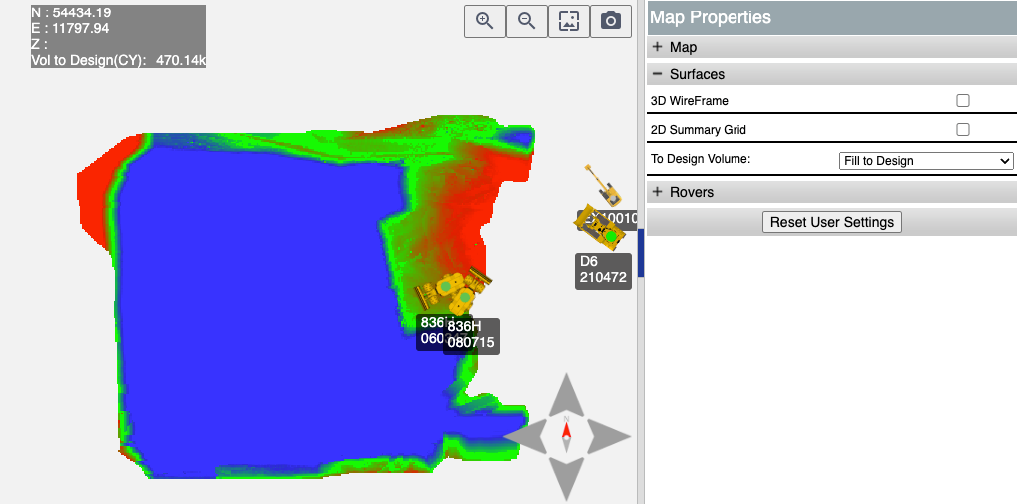This screenshot has height=504, width=1017.
Task: Click the blue panel splitter handle
Action: (x=641, y=253)
